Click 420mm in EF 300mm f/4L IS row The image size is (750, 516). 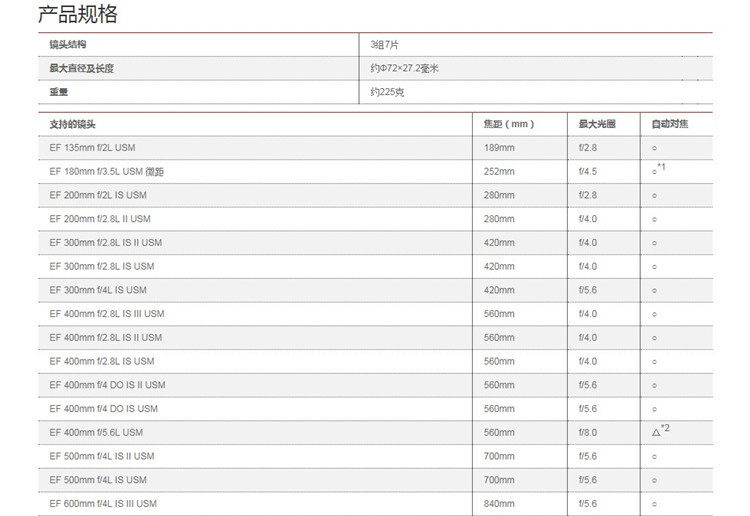point(499,290)
